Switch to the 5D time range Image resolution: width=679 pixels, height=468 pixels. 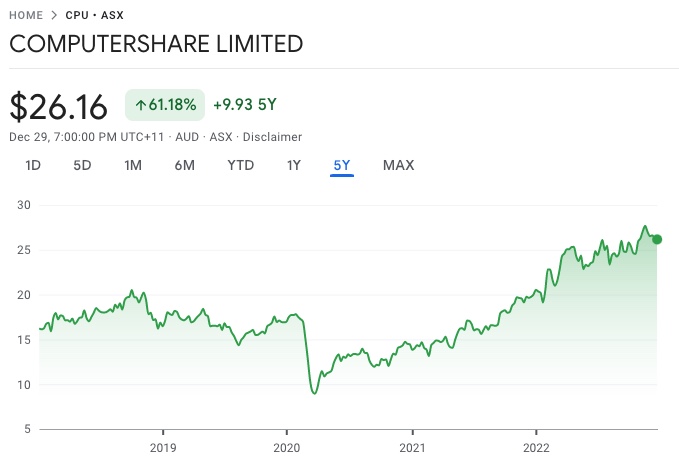point(82,165)
